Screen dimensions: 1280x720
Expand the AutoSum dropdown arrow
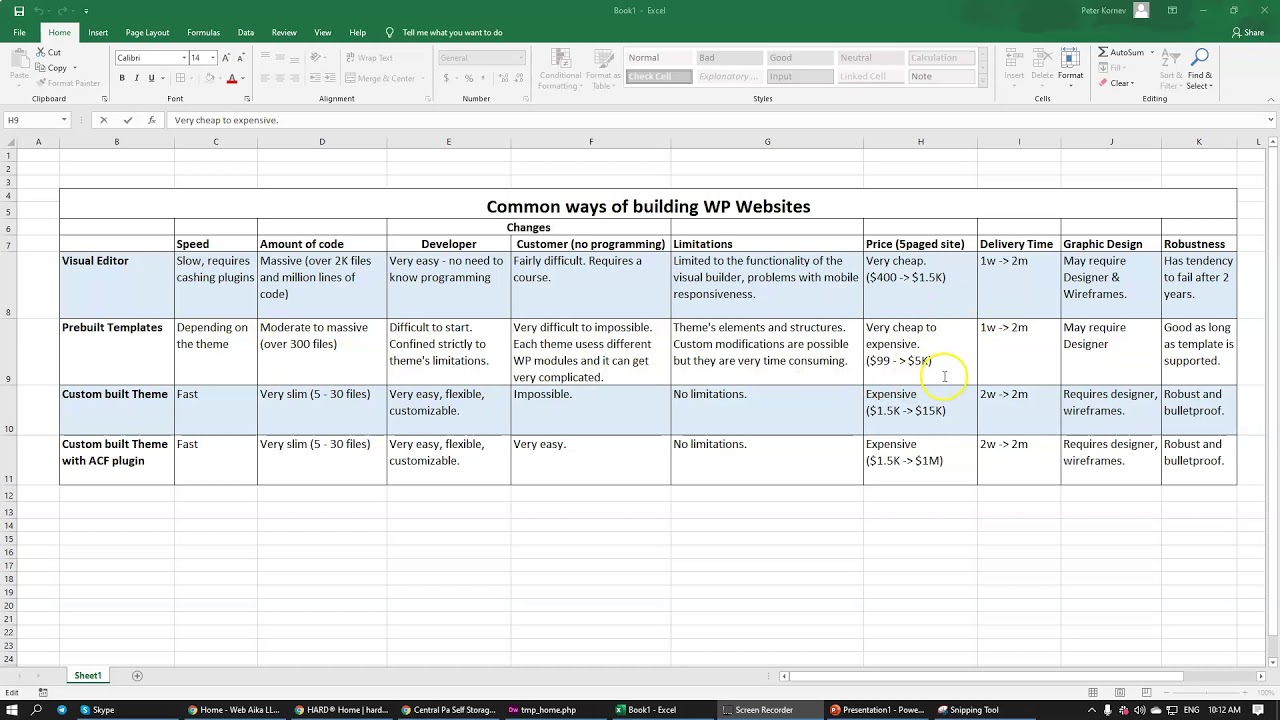pyautogui.click(x=1152, y=52)
